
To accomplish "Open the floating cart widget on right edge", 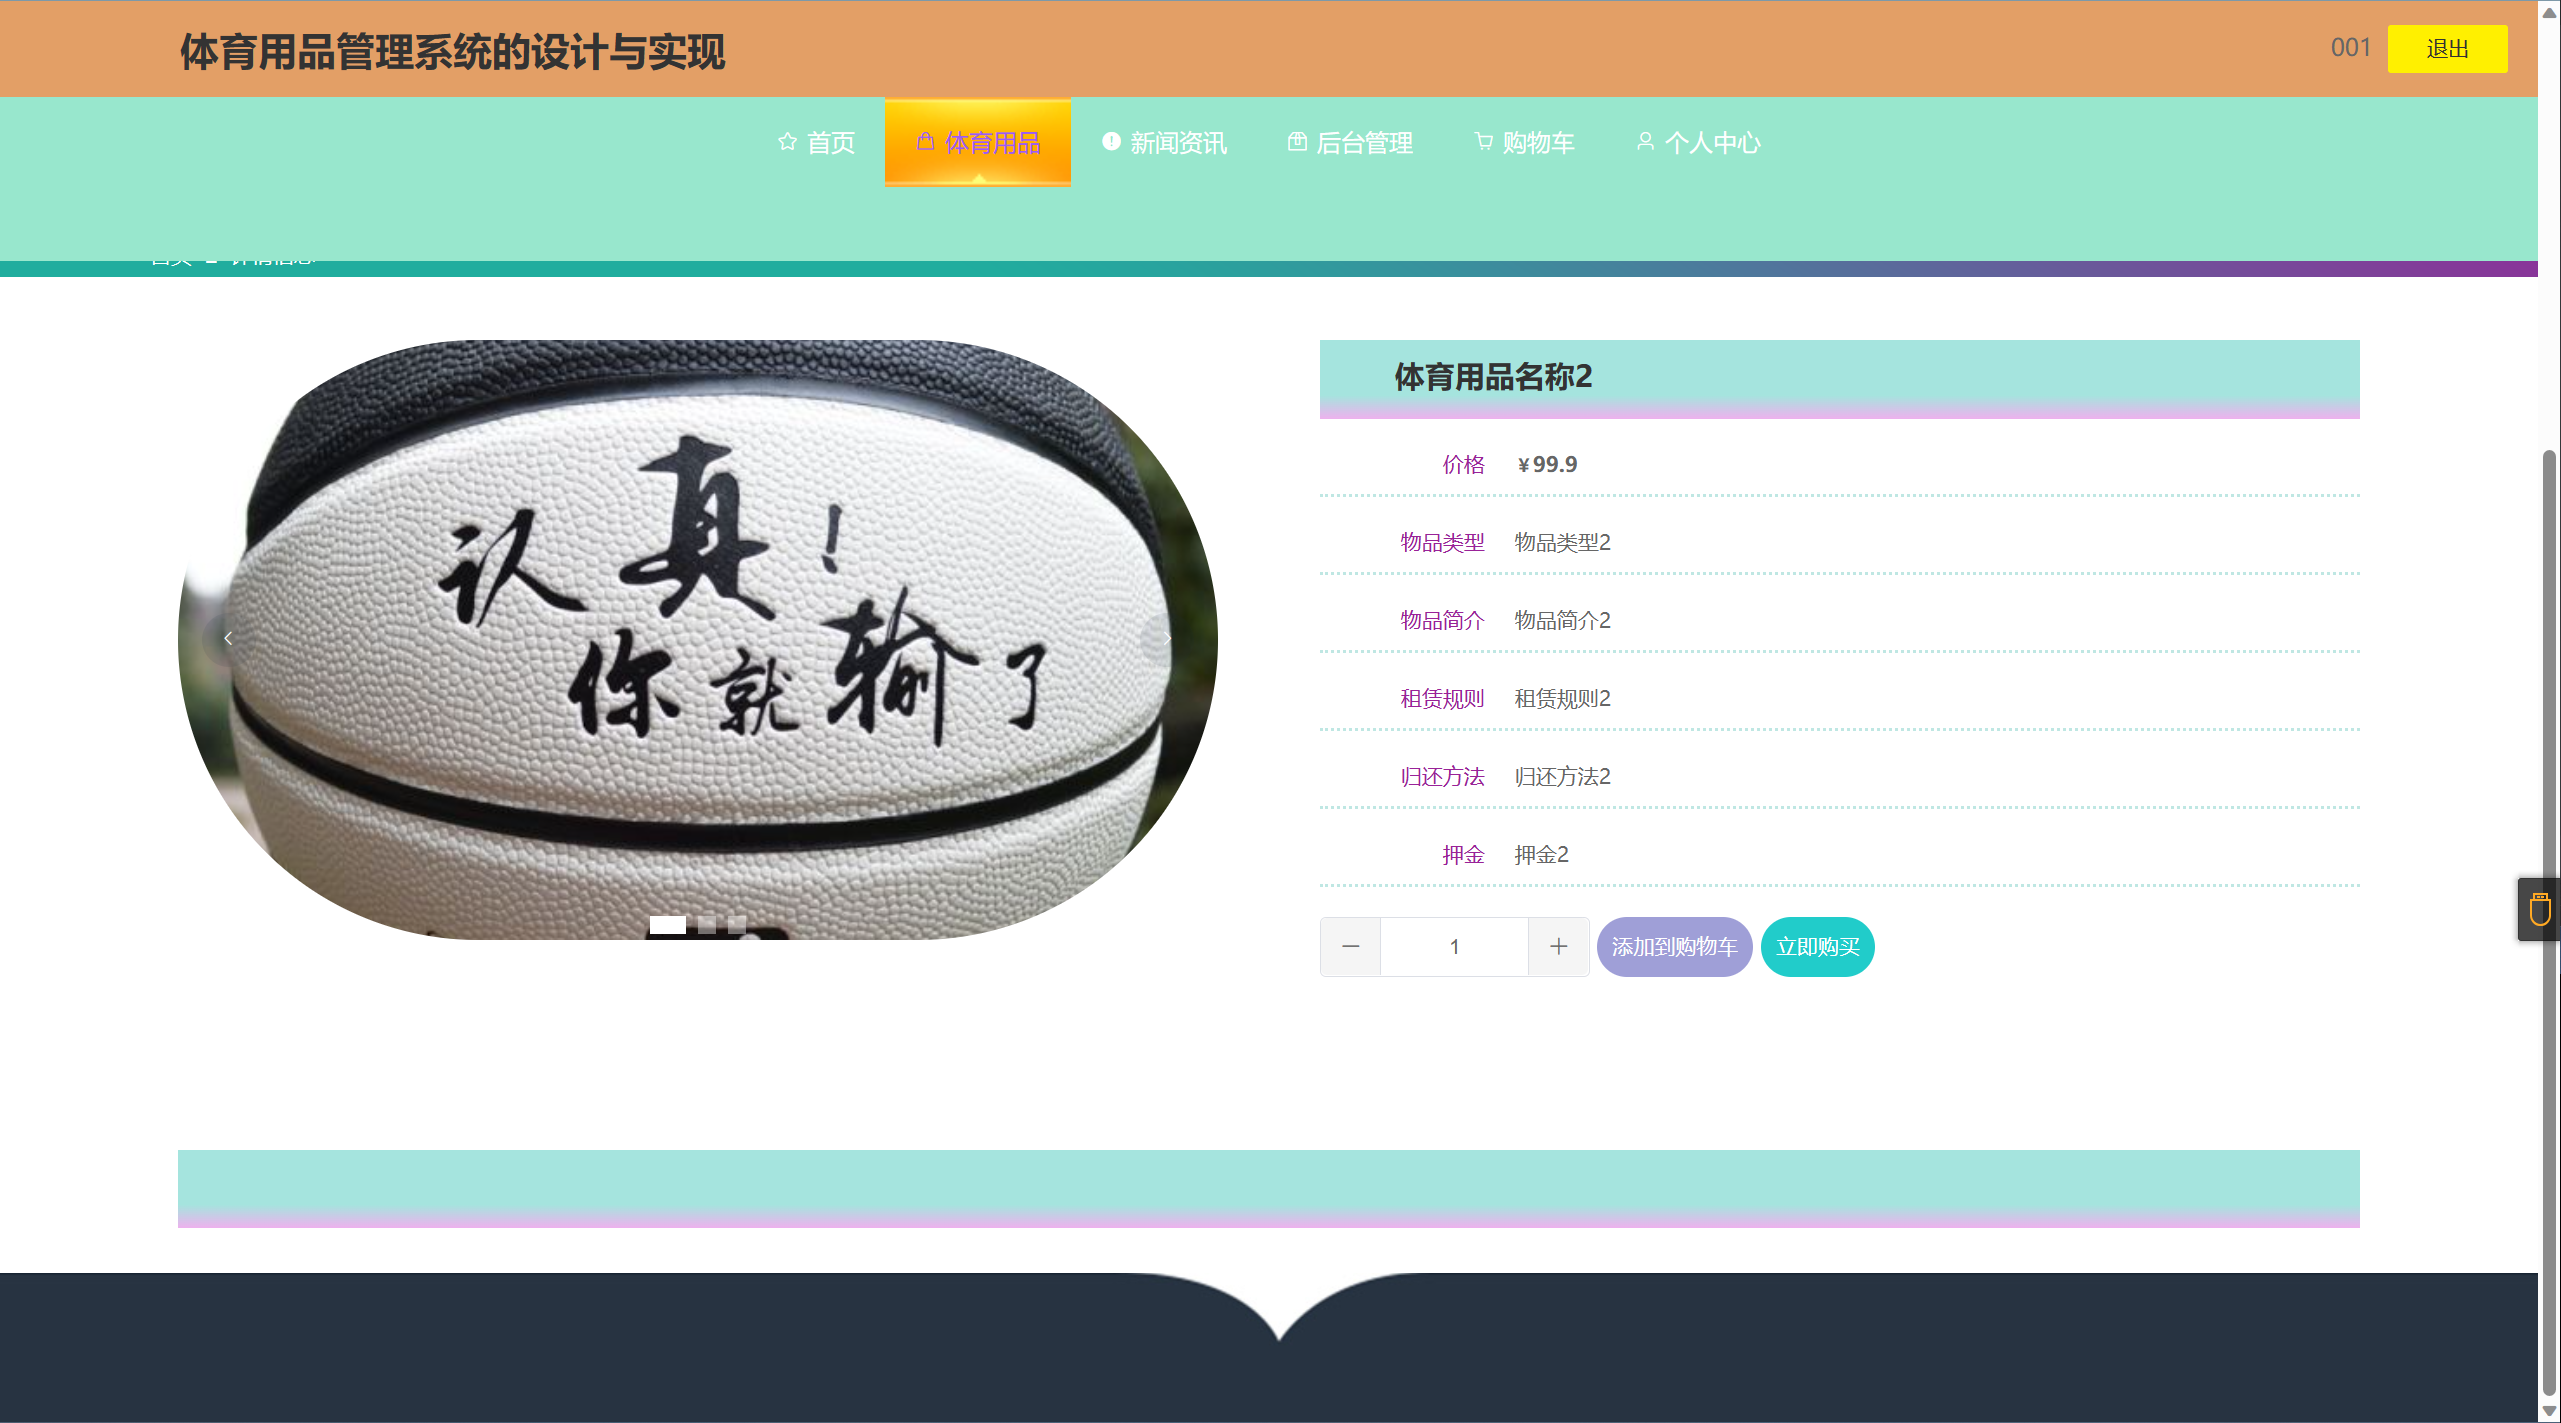I will [2539, 909].
